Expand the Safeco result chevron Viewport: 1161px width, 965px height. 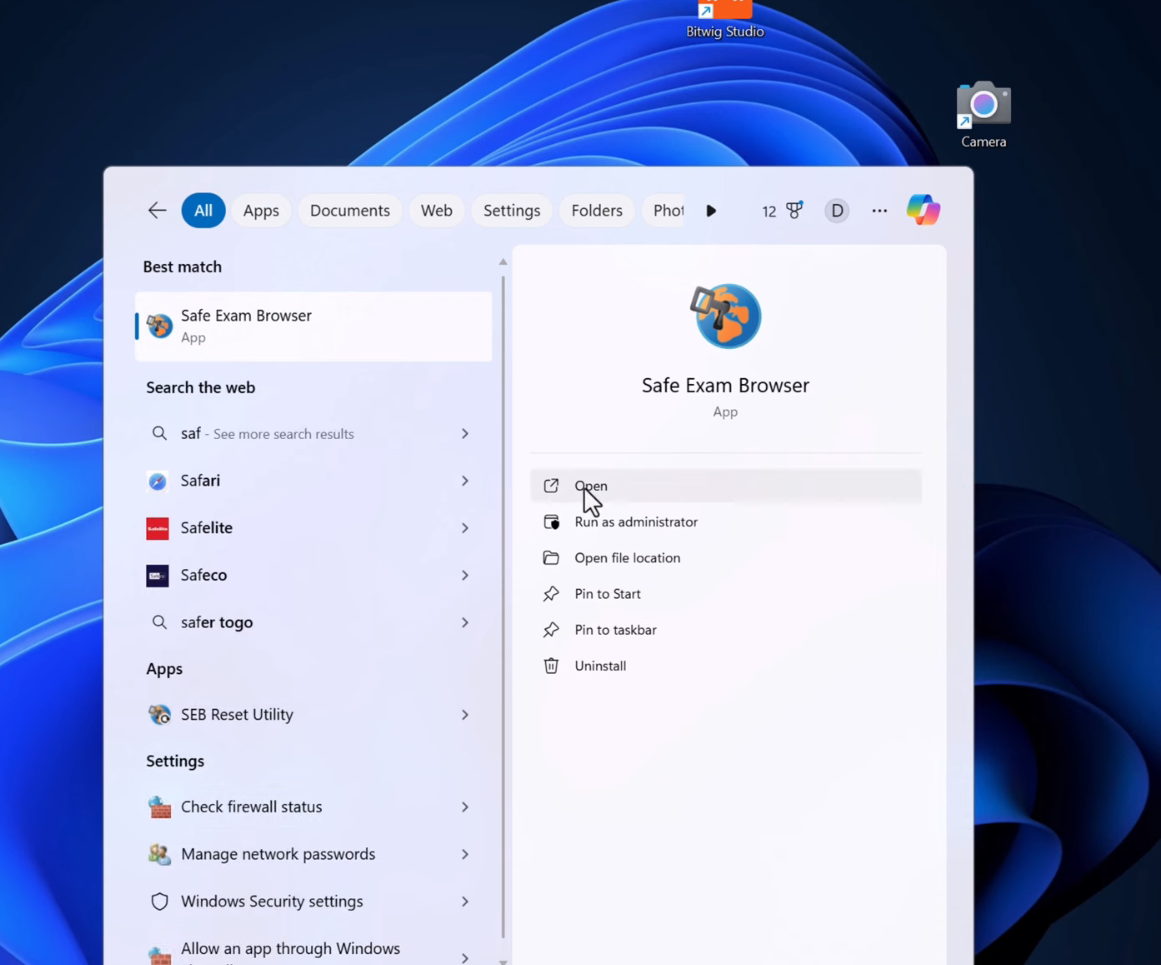pyautogui.click(x=465, y=575)
